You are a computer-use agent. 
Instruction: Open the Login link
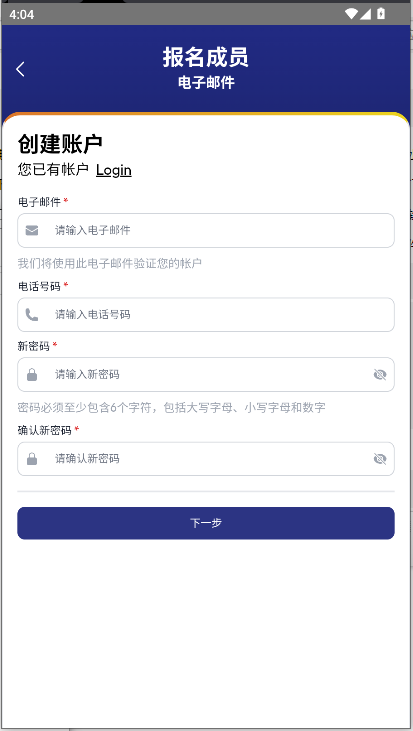point(114,170)
